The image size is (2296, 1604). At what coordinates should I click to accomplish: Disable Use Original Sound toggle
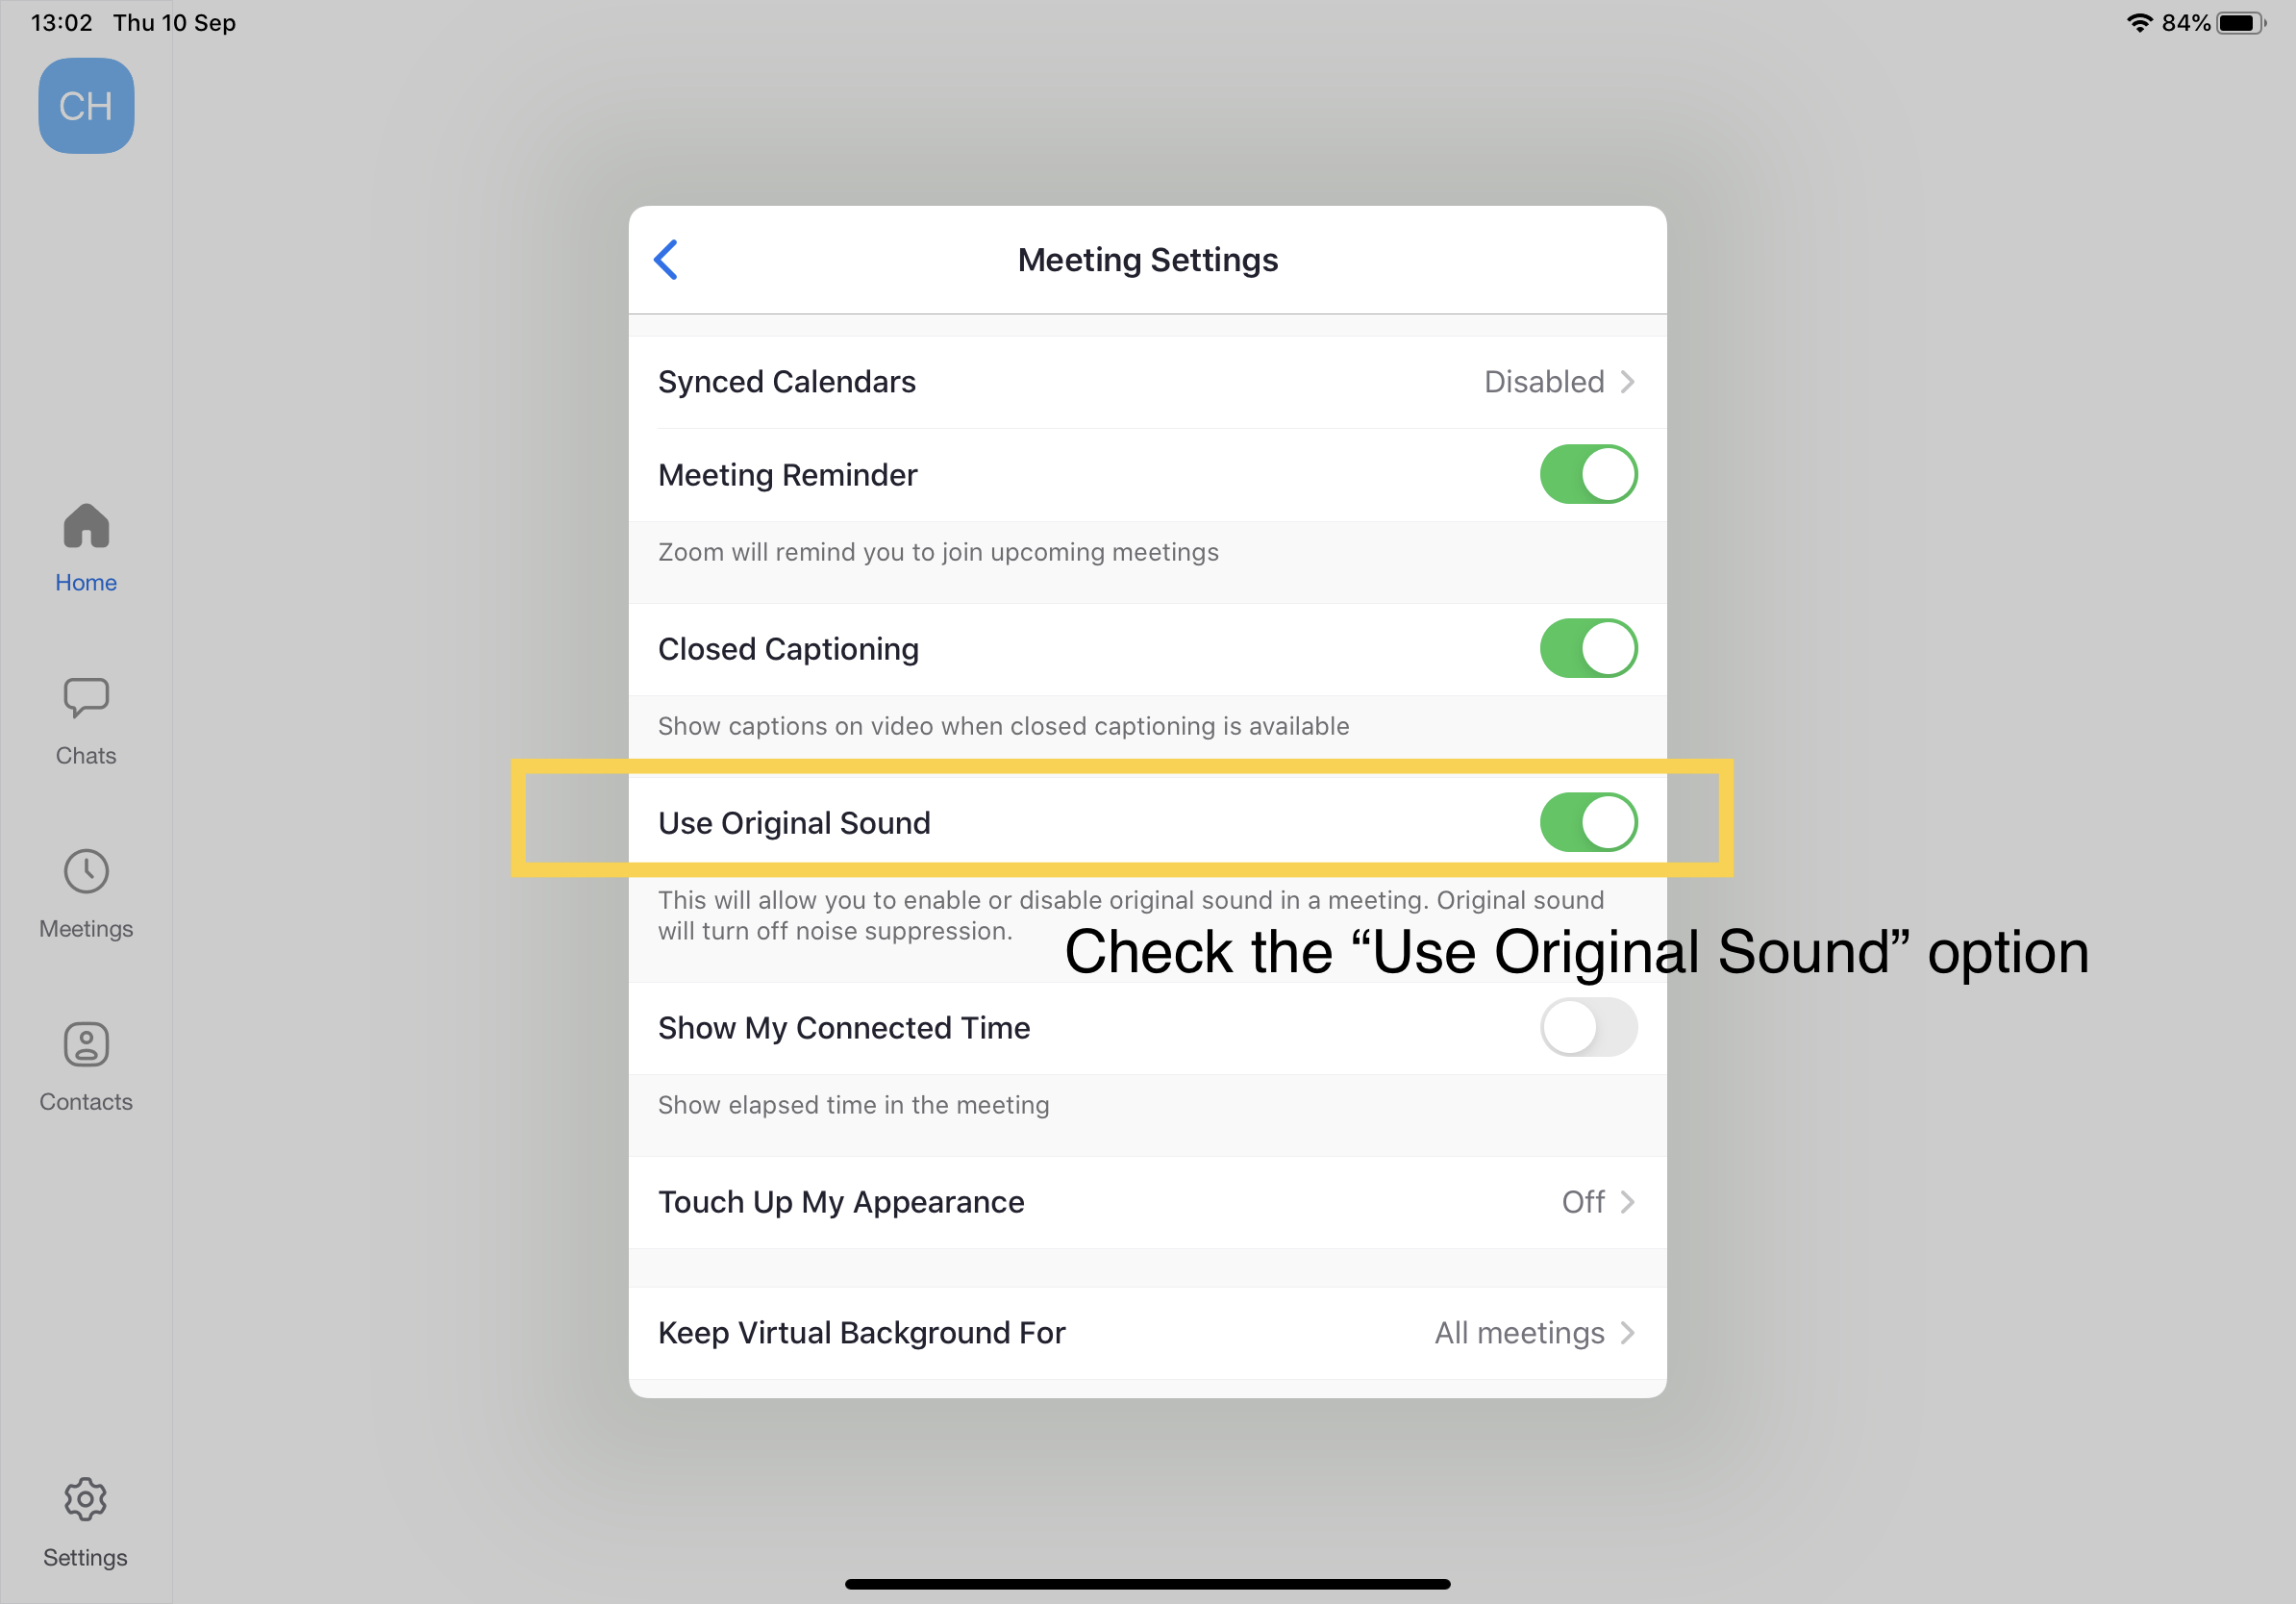(1585, 822)
